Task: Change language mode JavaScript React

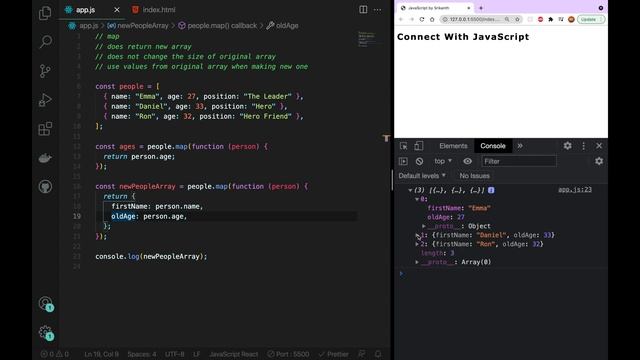Action: point(233,354)
